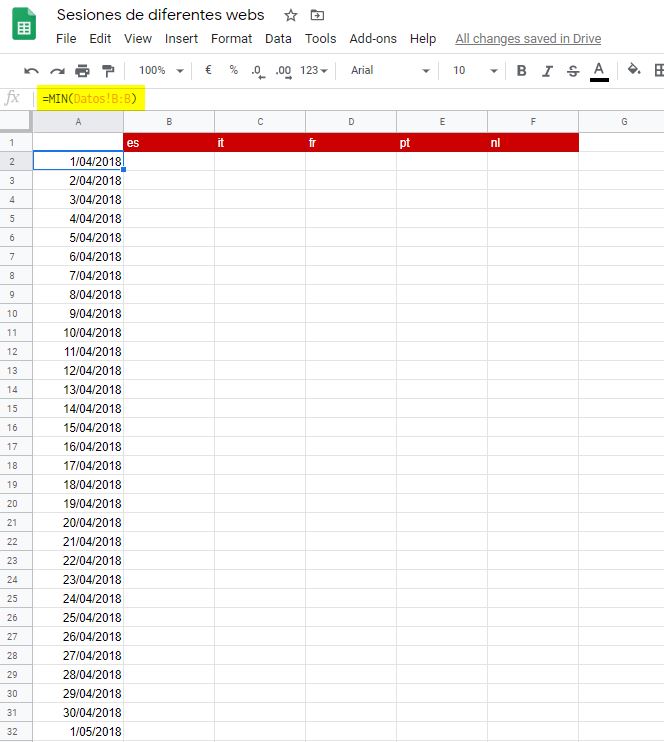The image size is (664, 742).
Task: Click the undo arrow icon
Action: click(x=31, y=71)
